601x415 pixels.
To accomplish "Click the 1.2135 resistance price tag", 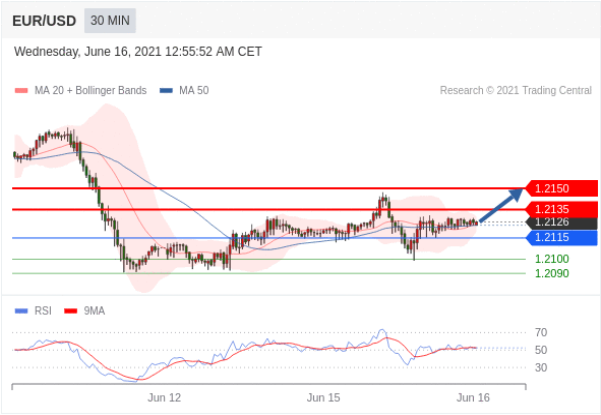I will point(561,209).
